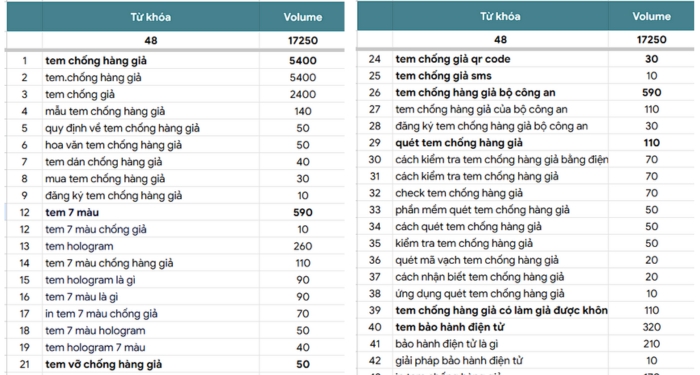
Task: Click the volume value 320
Action: (x=651, y=327)
